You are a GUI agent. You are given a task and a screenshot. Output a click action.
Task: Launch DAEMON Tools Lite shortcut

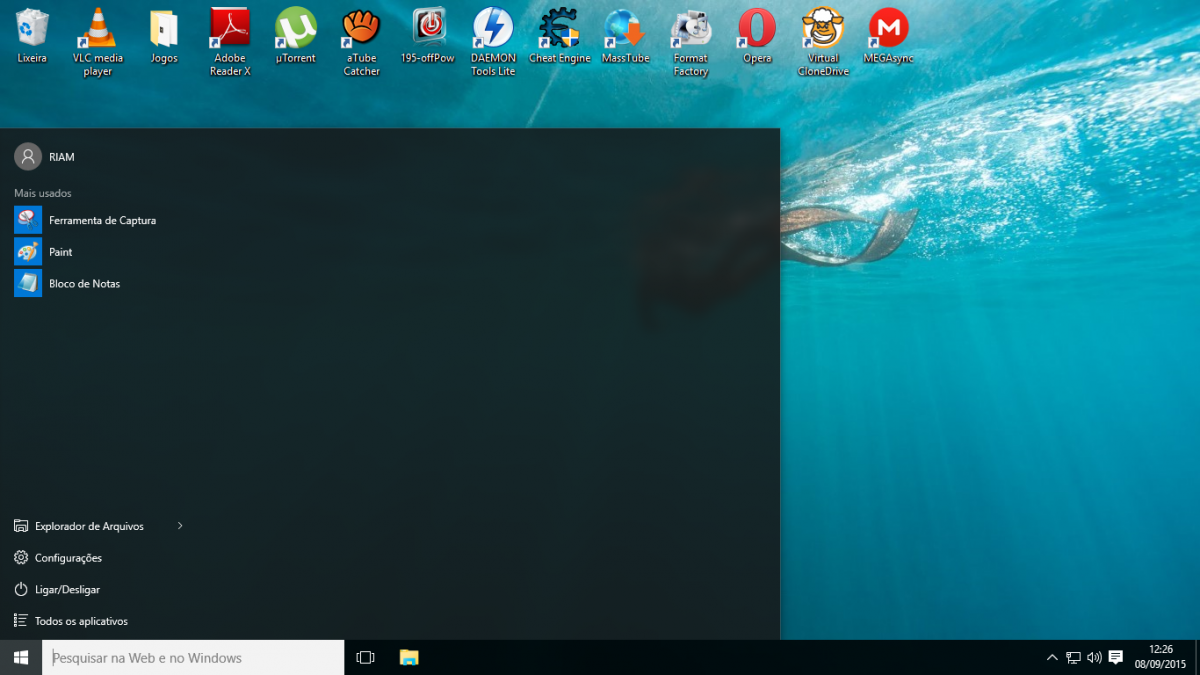click(493, 42)
